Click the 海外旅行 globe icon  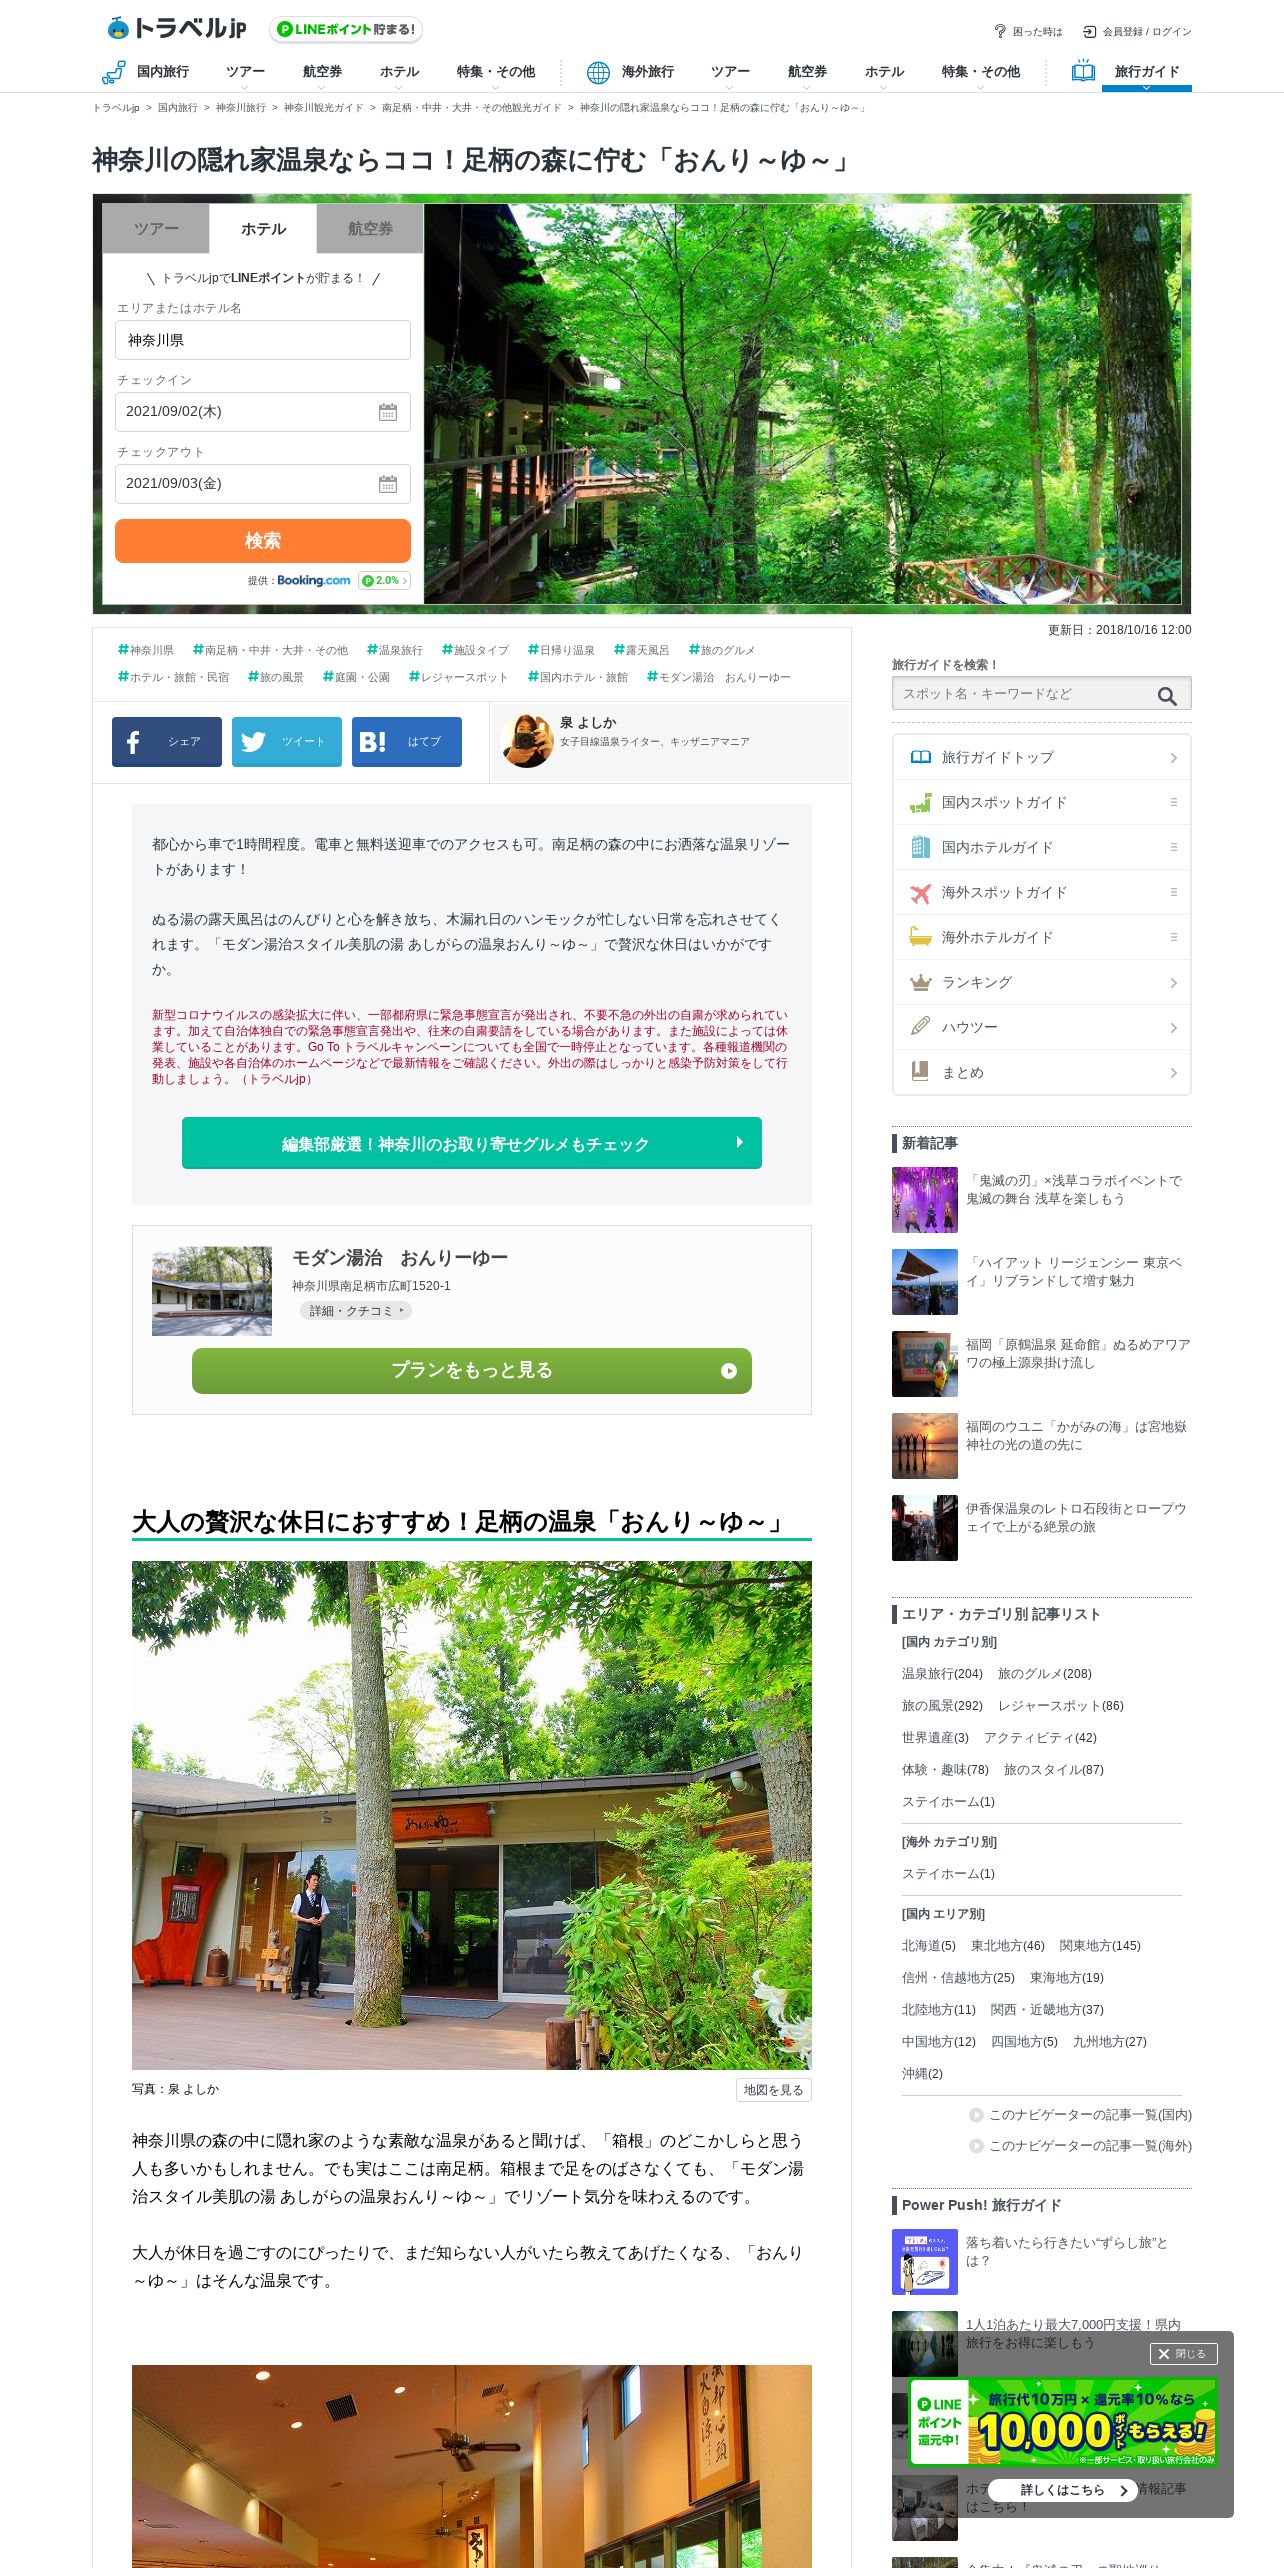click(598, 72)
